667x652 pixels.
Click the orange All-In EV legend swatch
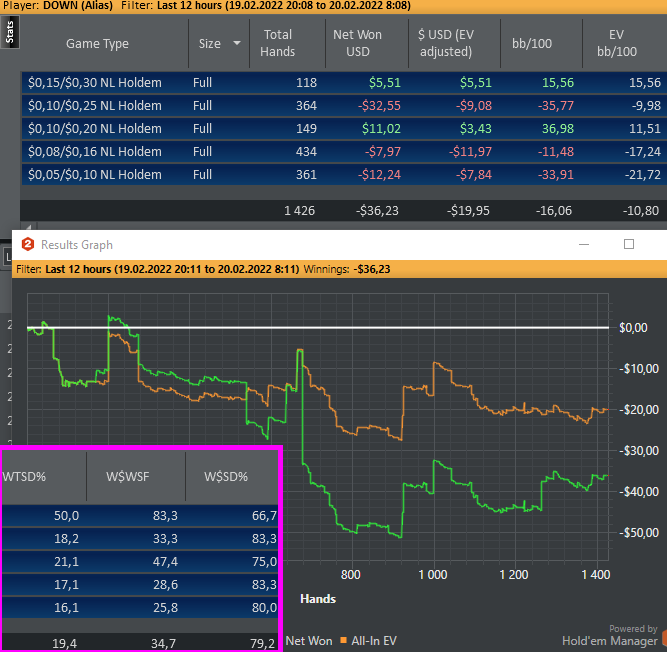click(x=343, y=640)
